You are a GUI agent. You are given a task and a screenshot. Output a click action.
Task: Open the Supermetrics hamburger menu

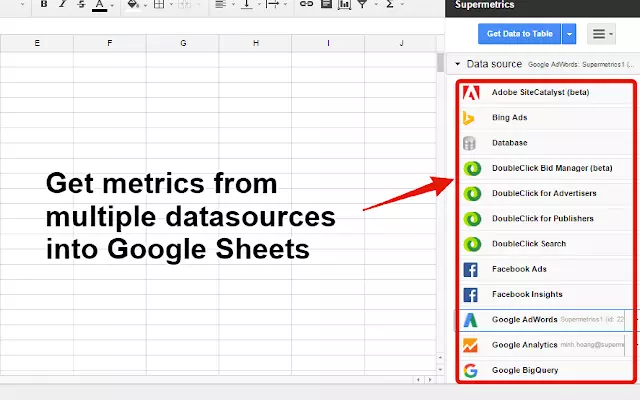pos(601,34)
